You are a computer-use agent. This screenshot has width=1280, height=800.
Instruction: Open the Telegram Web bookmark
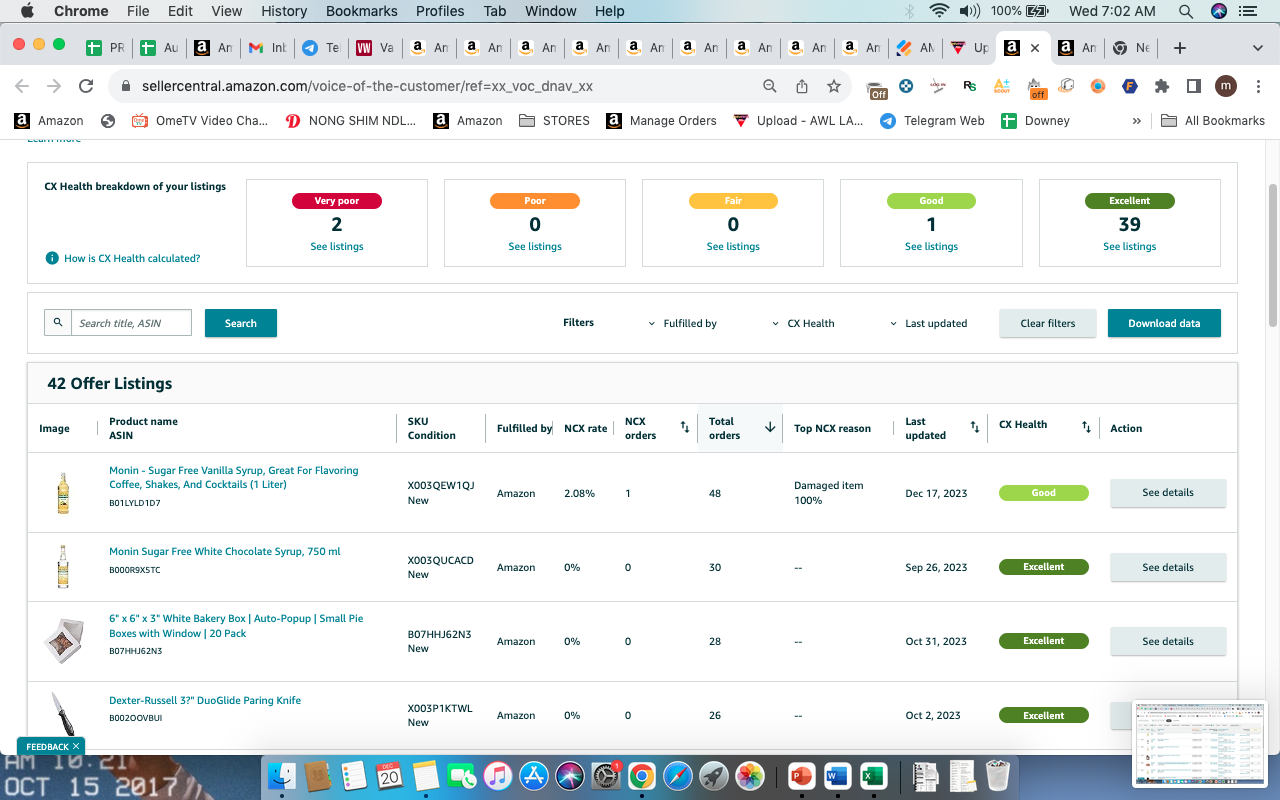(x=932, y=121)
